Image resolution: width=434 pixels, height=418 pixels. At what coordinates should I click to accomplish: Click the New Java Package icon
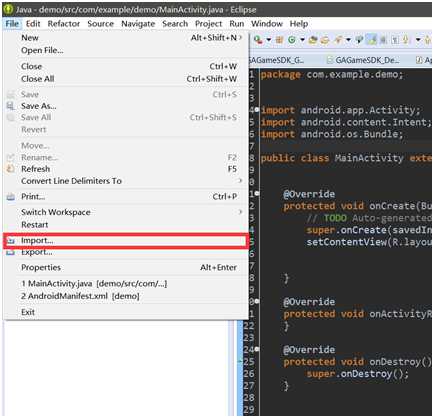(x=280, y=40)
